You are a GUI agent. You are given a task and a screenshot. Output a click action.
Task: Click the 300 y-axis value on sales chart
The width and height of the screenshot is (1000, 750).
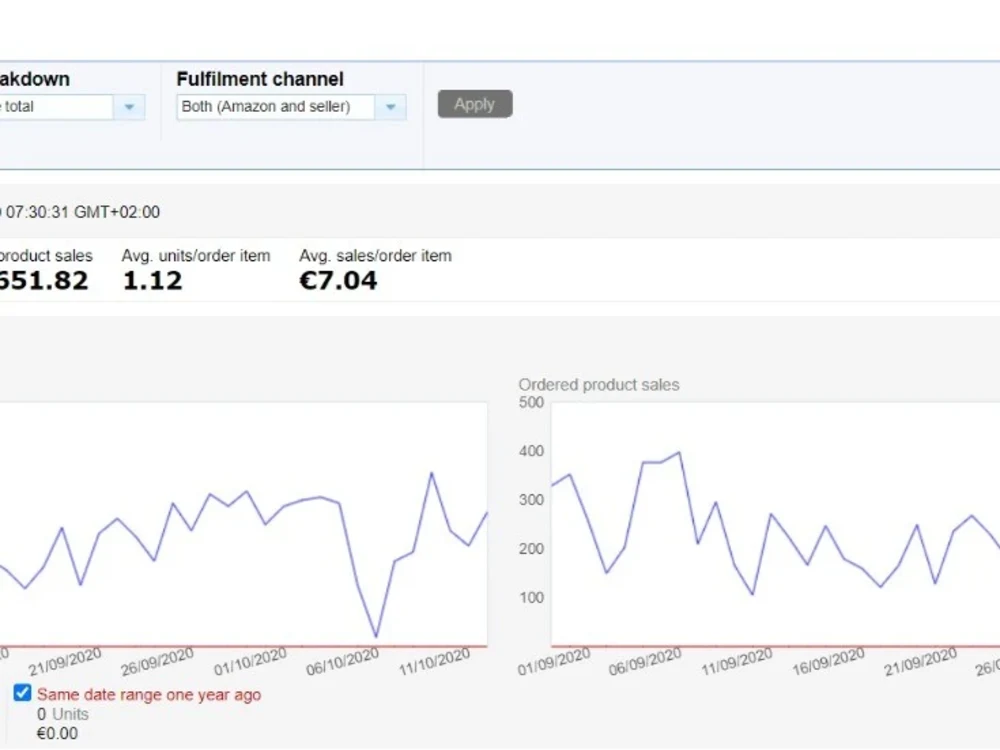531,499
